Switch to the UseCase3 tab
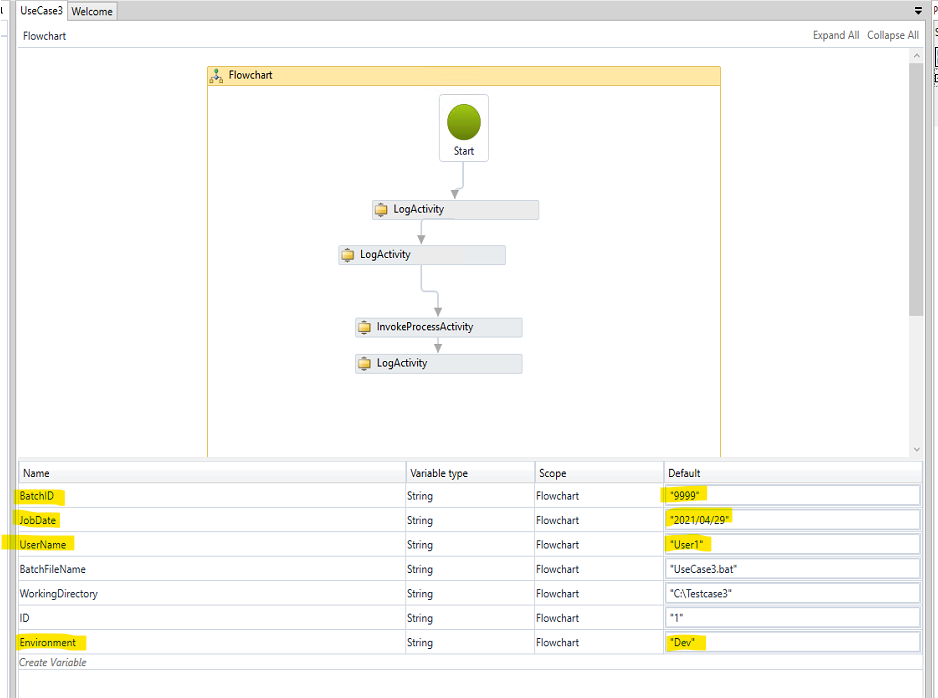The width and height of the screenshot is (938, 698). (41, 11)
